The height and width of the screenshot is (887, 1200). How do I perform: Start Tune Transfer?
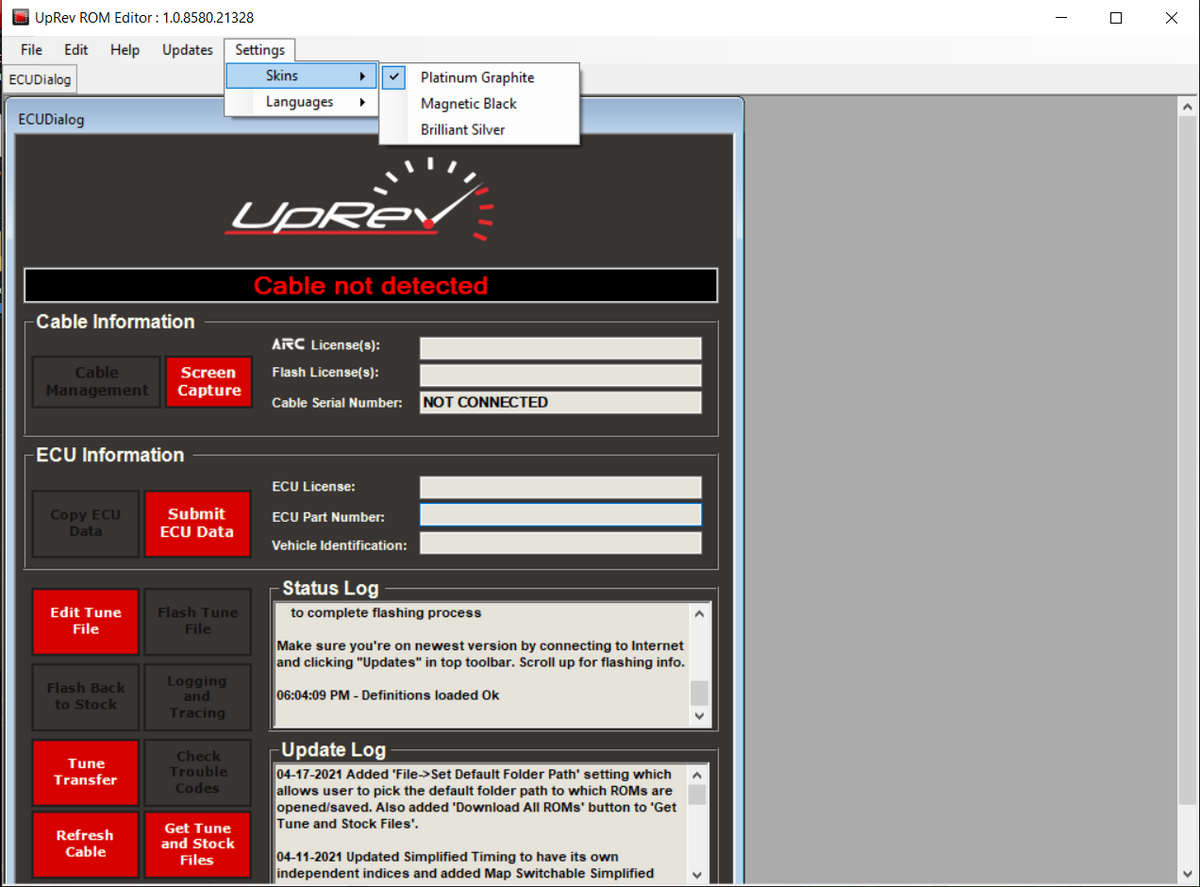tap(85, 772)
